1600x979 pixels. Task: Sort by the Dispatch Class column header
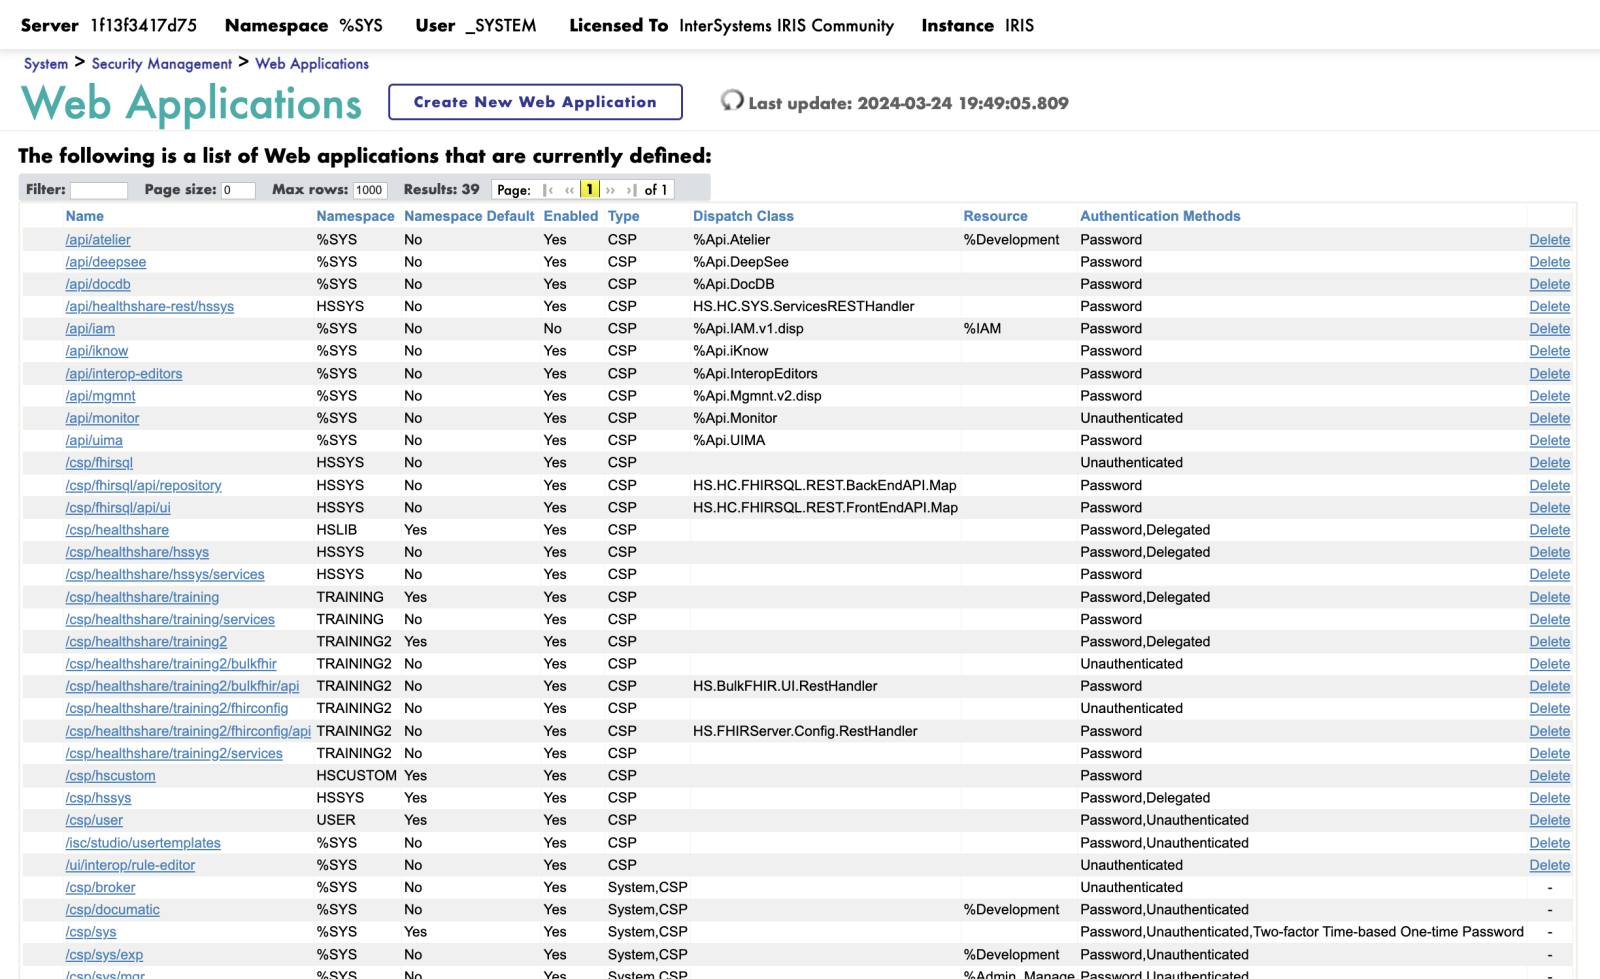[x=742, y=216]
